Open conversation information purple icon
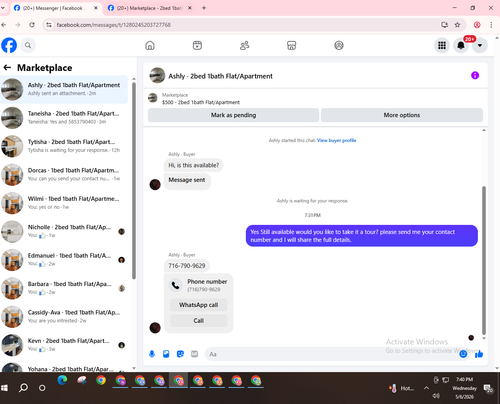The image size is (500, 404). pos(475,75)
